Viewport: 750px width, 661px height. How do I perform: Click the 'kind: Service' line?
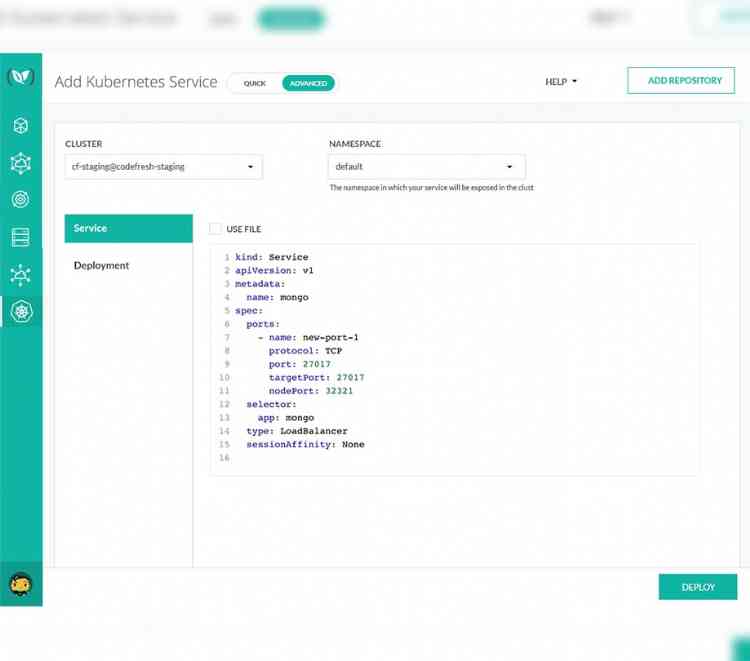(x=272, y=257)
